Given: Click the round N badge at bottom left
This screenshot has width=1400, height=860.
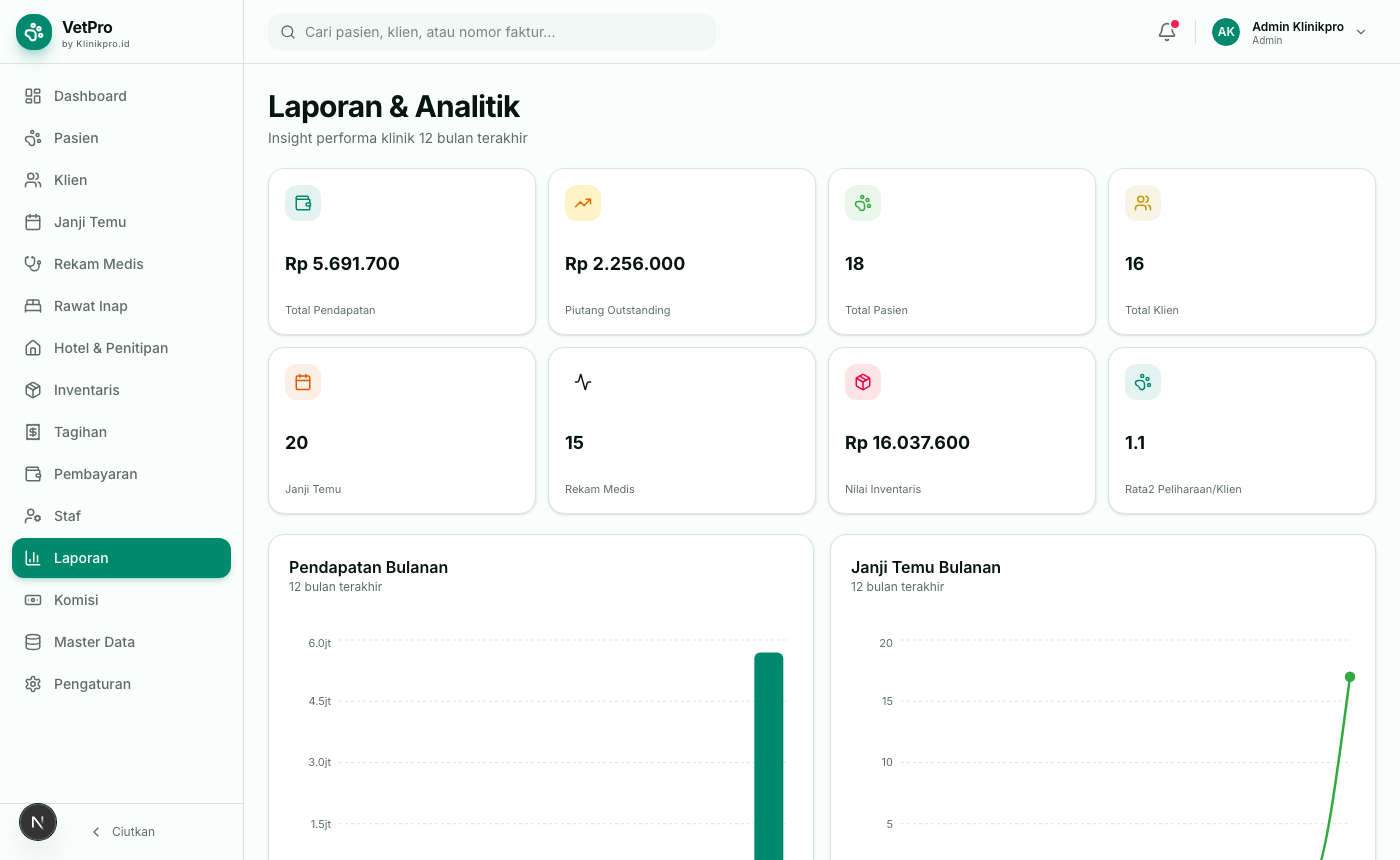Looking at the screenshot, I should click(38, 822).
